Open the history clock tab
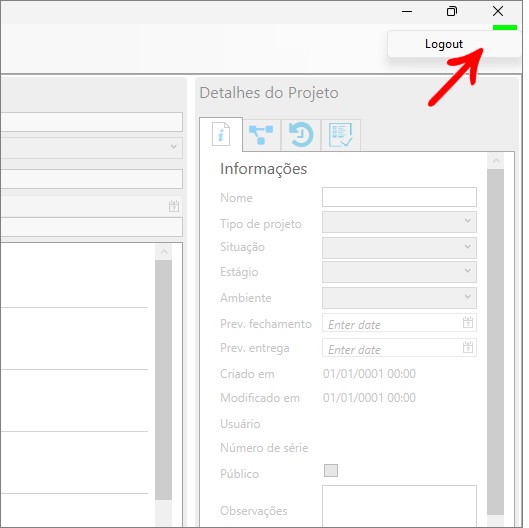529x528 pixels. point(301,135)
